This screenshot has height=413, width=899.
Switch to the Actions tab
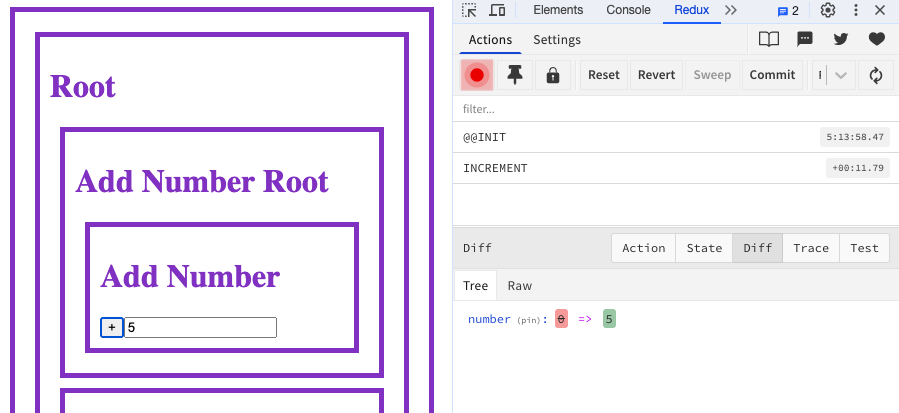pos(490,40)
